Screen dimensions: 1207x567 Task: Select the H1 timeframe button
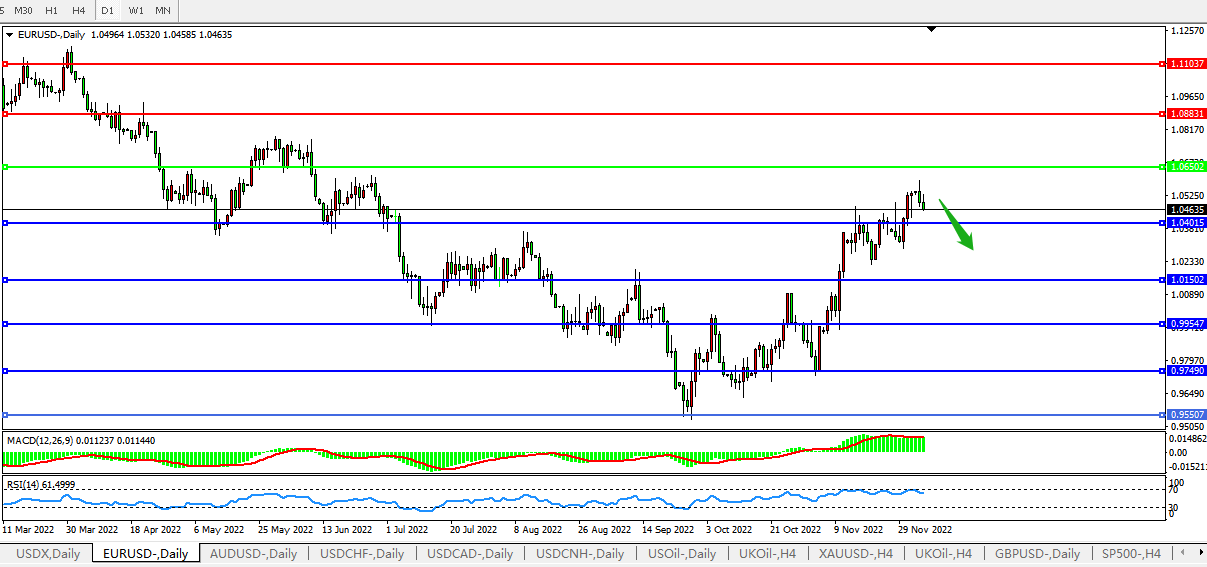tap(52, 10)
